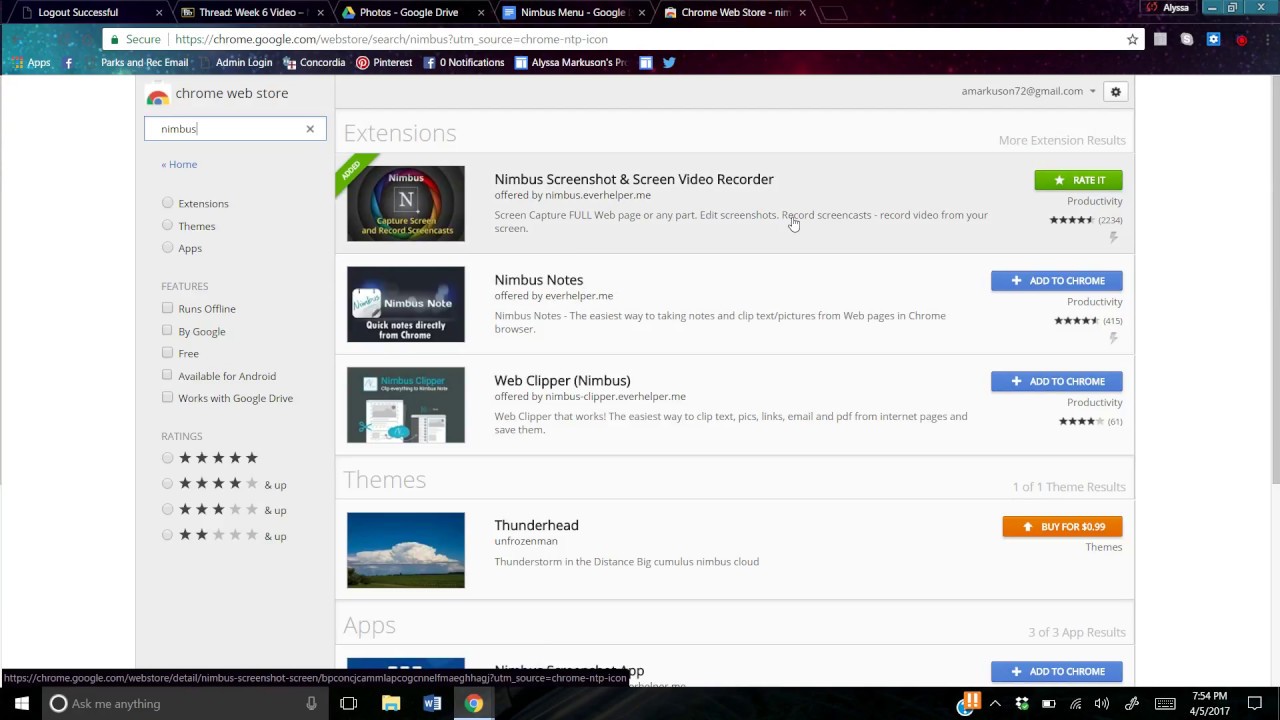Open the Nimbus Notes thumbnail

tap(406, 304)
